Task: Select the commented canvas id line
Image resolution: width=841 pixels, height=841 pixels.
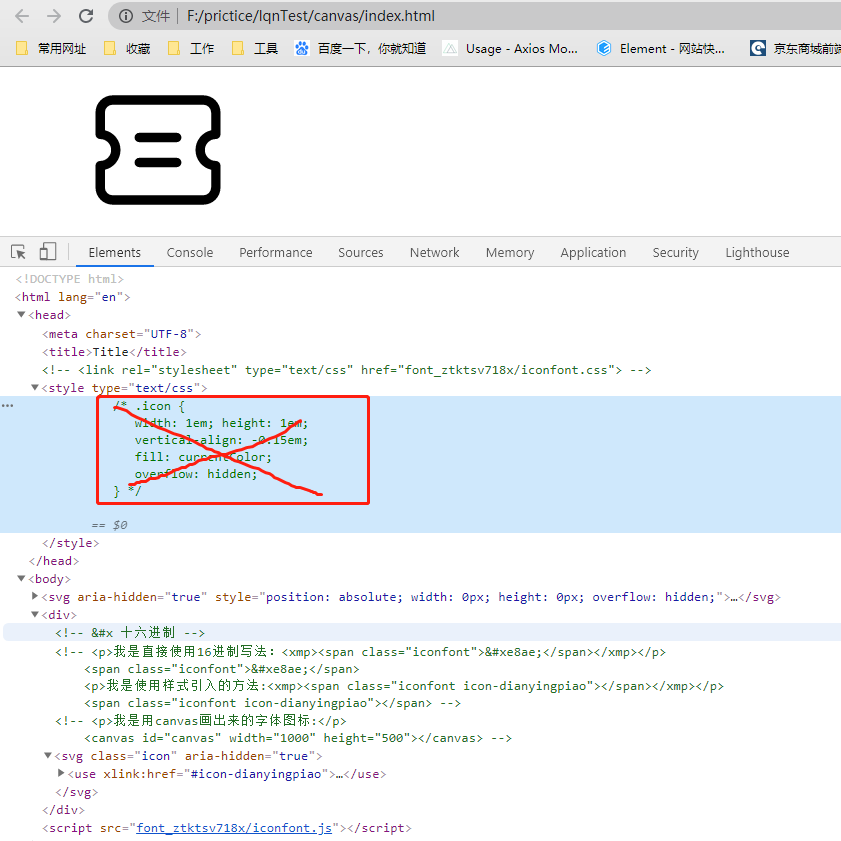Action: [298, 738]
